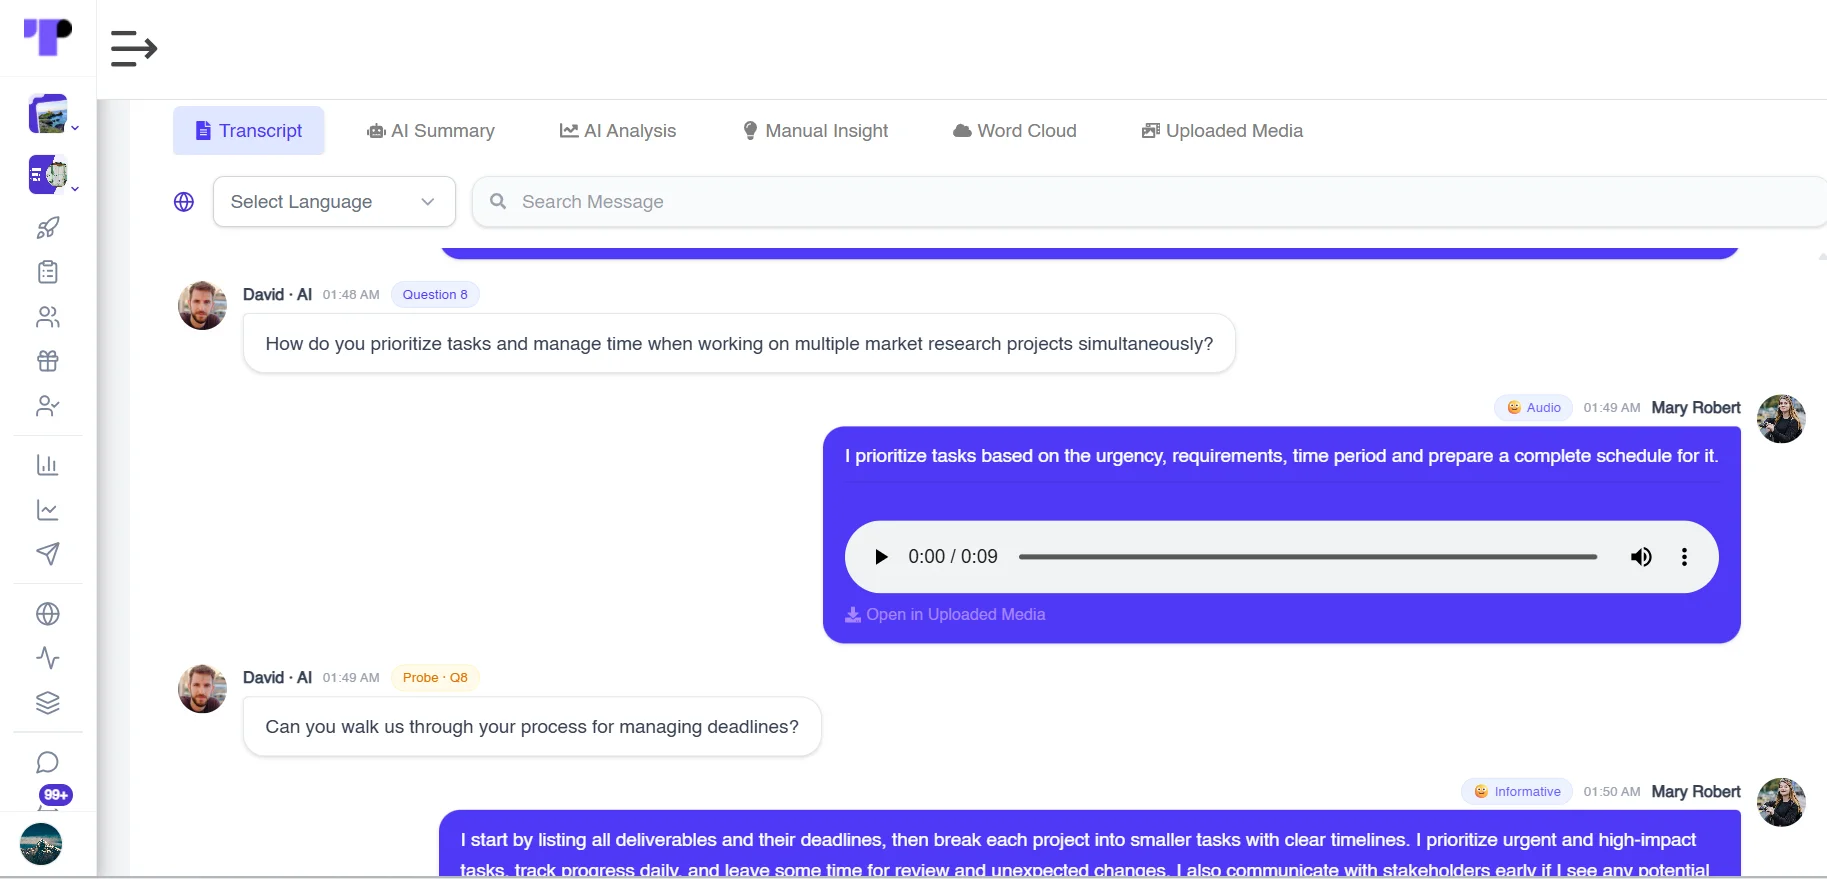Open the user-check icon in sidebar

pyautogui.click(x=48, y=406)
